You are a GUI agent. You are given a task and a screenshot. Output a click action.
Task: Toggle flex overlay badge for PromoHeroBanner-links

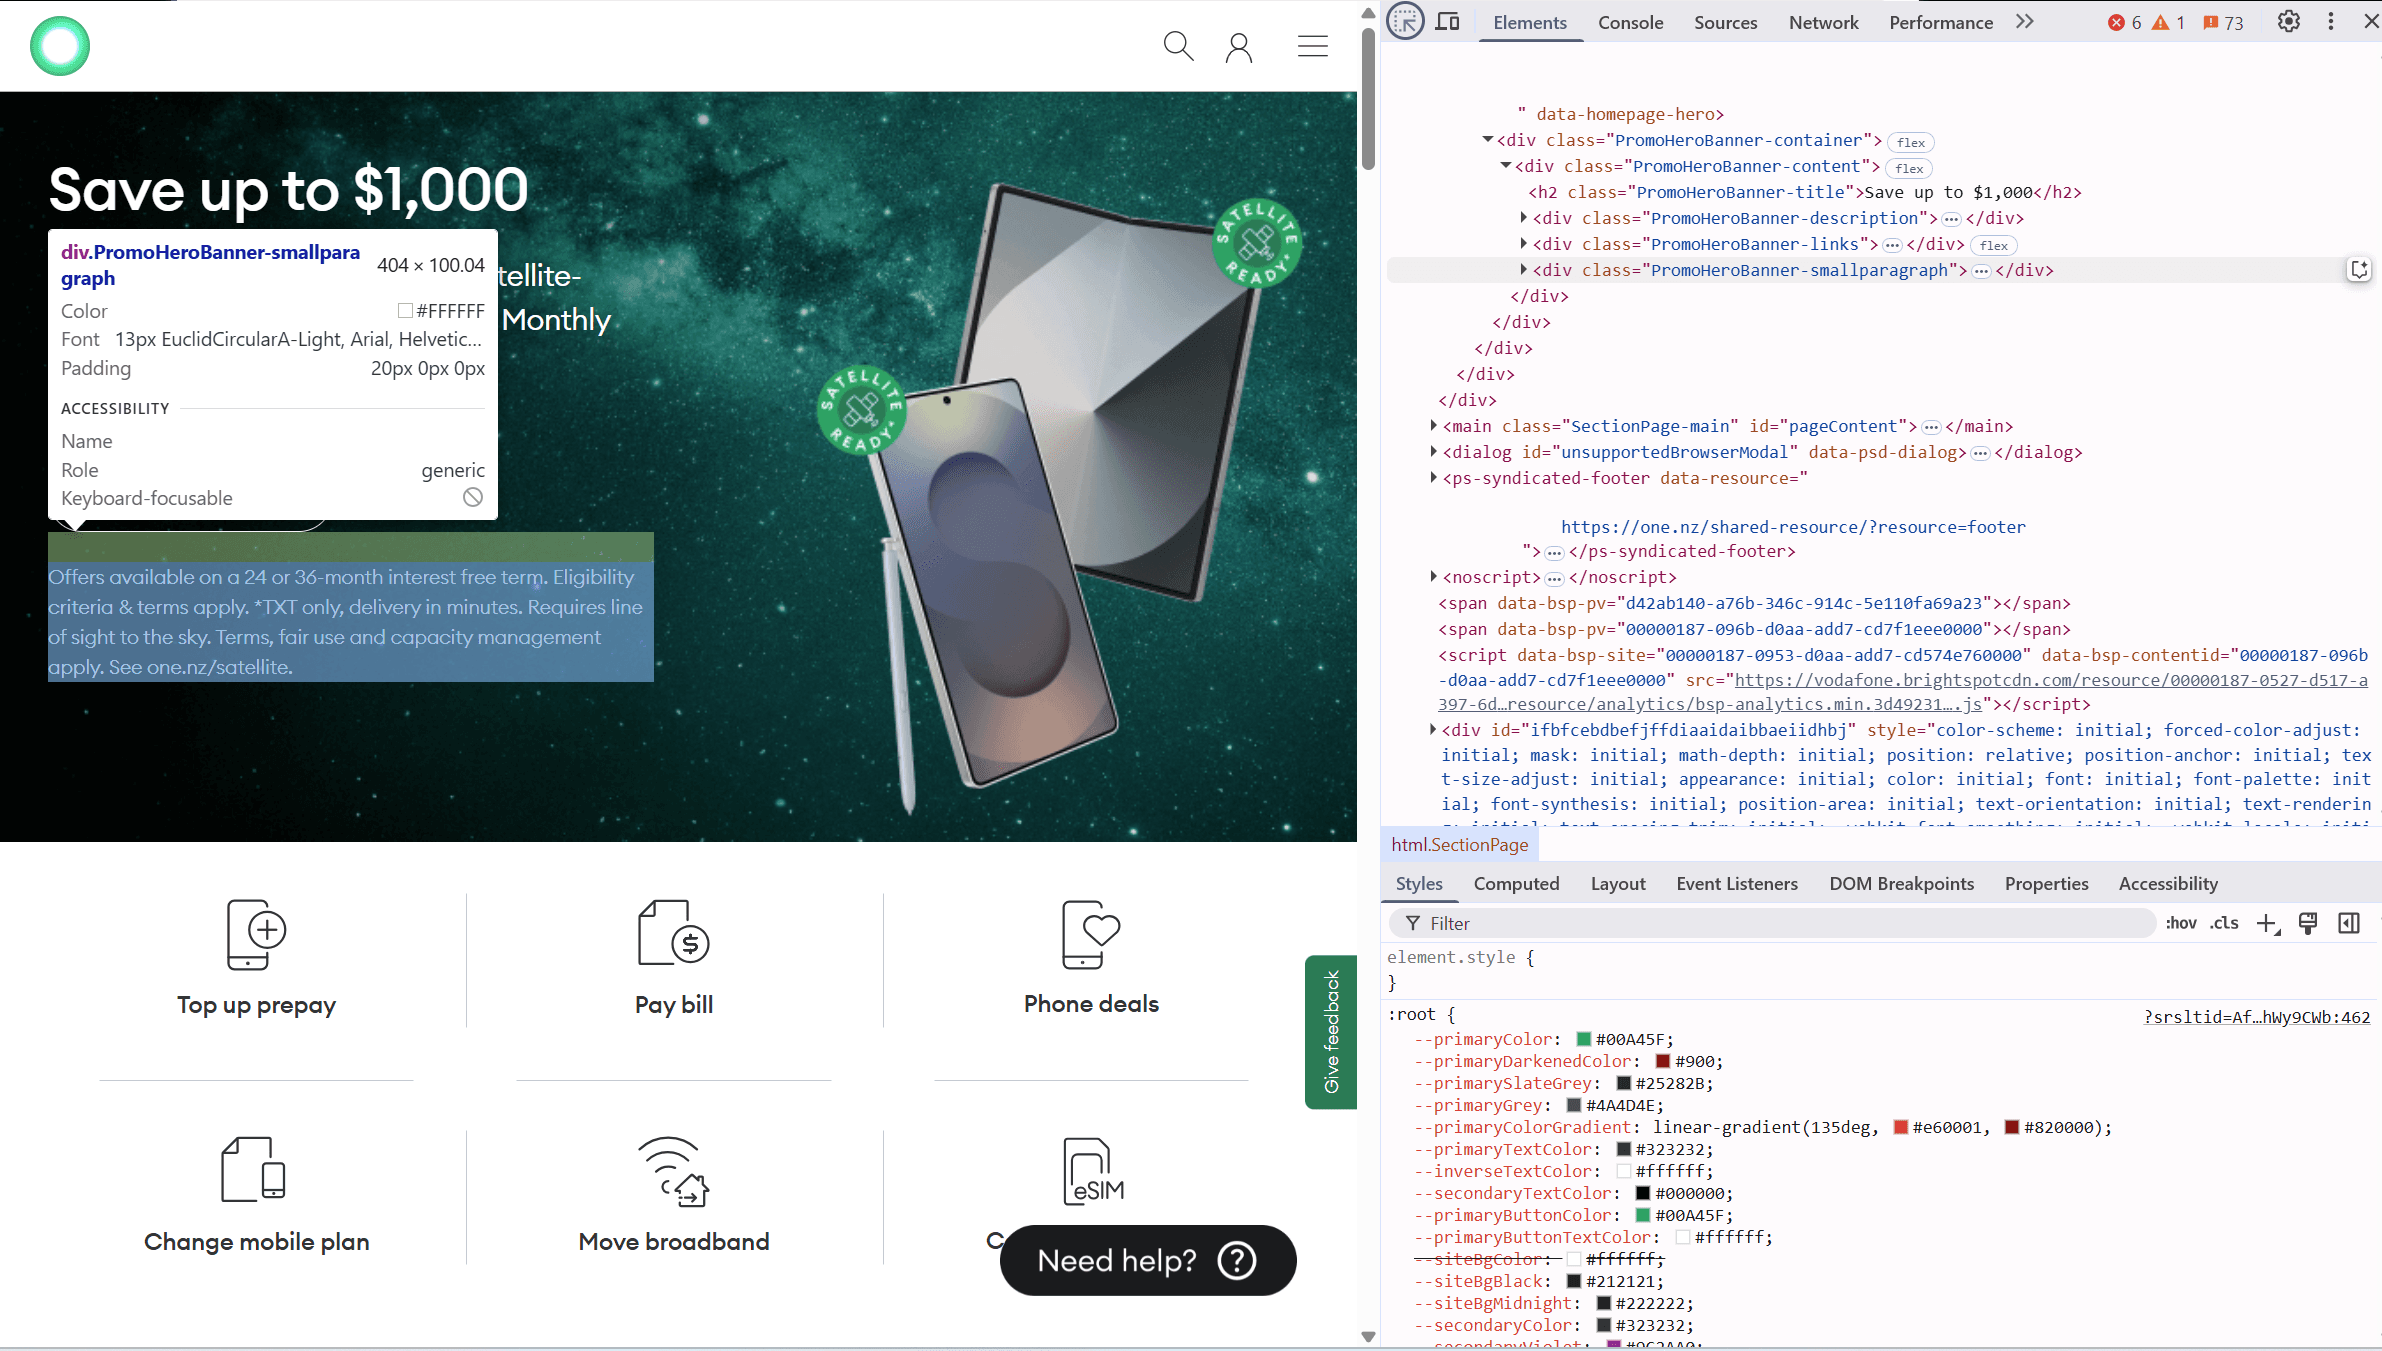(1993, 246)
